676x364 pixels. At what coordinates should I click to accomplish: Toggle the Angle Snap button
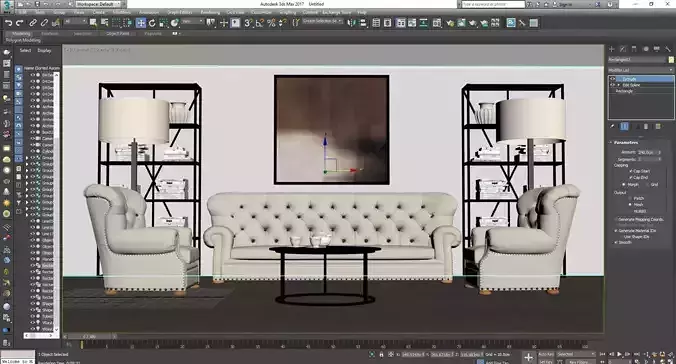[x=260, y=23]
